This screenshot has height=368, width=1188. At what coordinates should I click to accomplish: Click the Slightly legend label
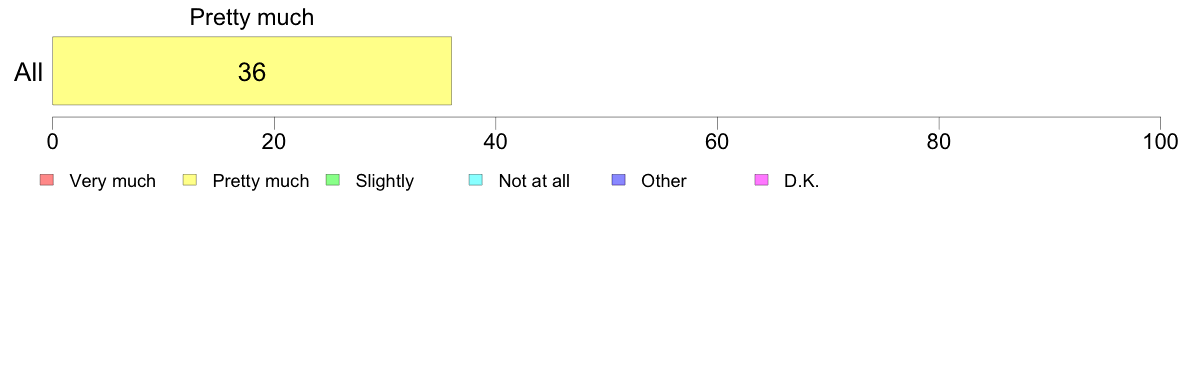[385, 181]
